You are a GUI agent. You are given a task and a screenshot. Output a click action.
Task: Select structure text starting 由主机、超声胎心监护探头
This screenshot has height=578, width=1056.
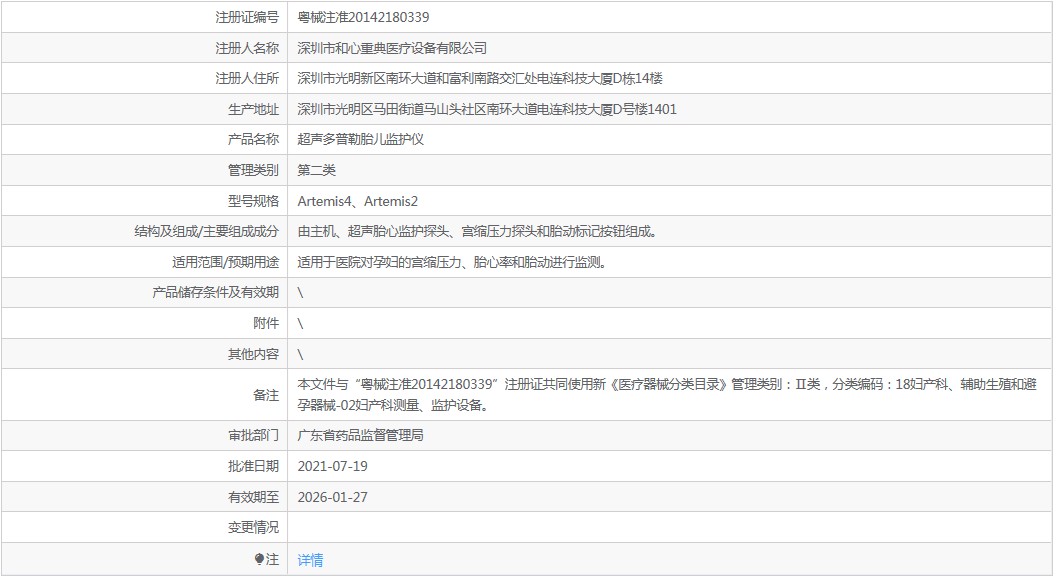coord(477,231)
